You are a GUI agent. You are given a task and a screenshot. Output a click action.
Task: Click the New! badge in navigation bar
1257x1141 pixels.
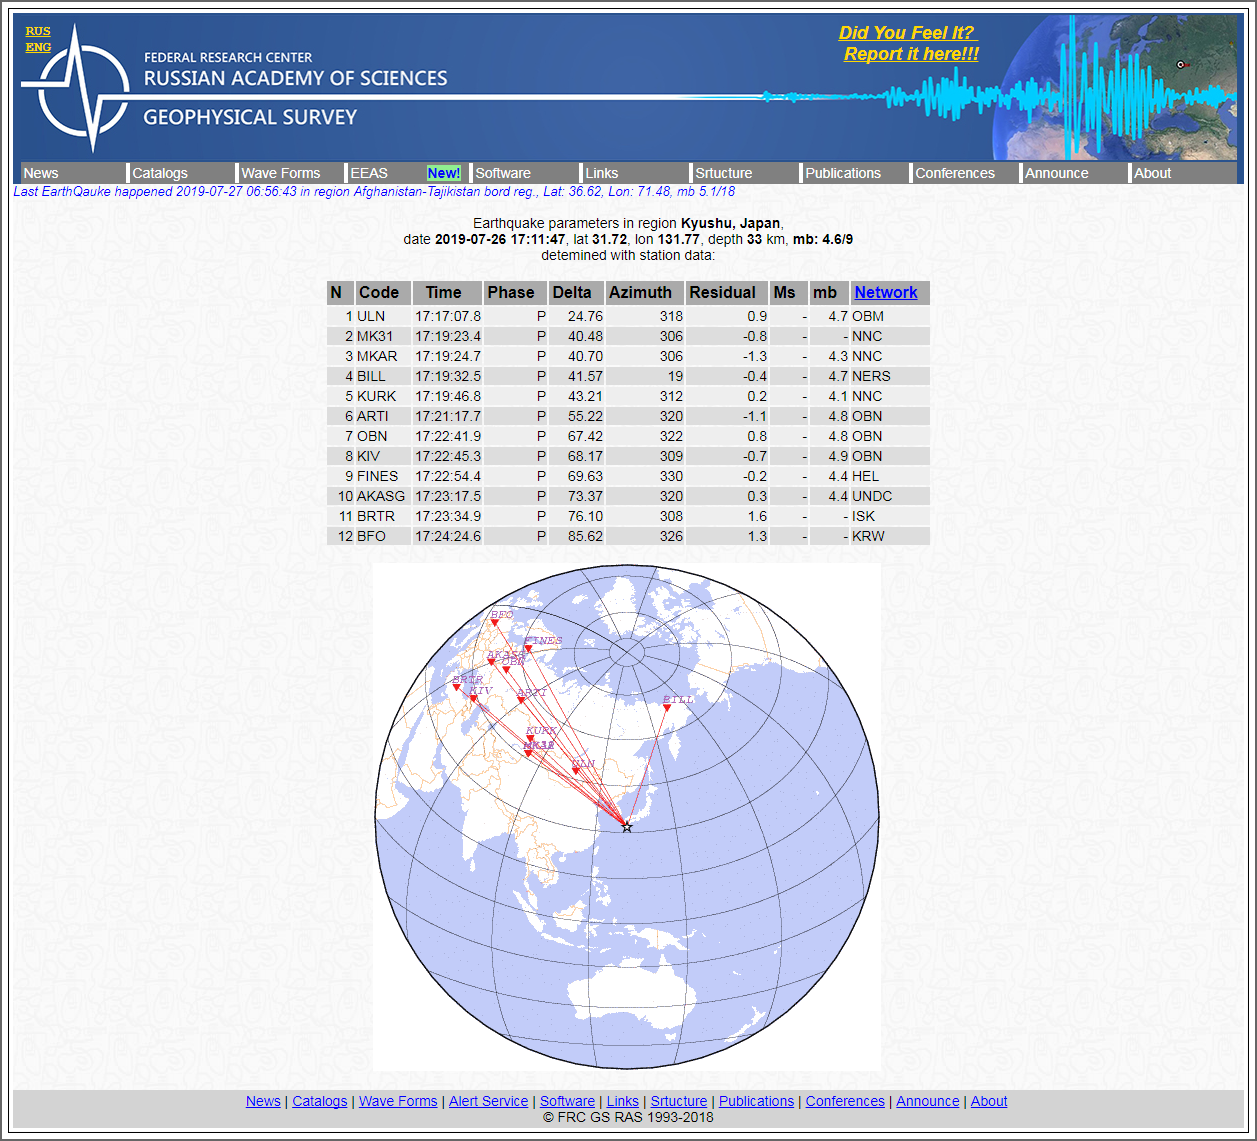point(443,173)
